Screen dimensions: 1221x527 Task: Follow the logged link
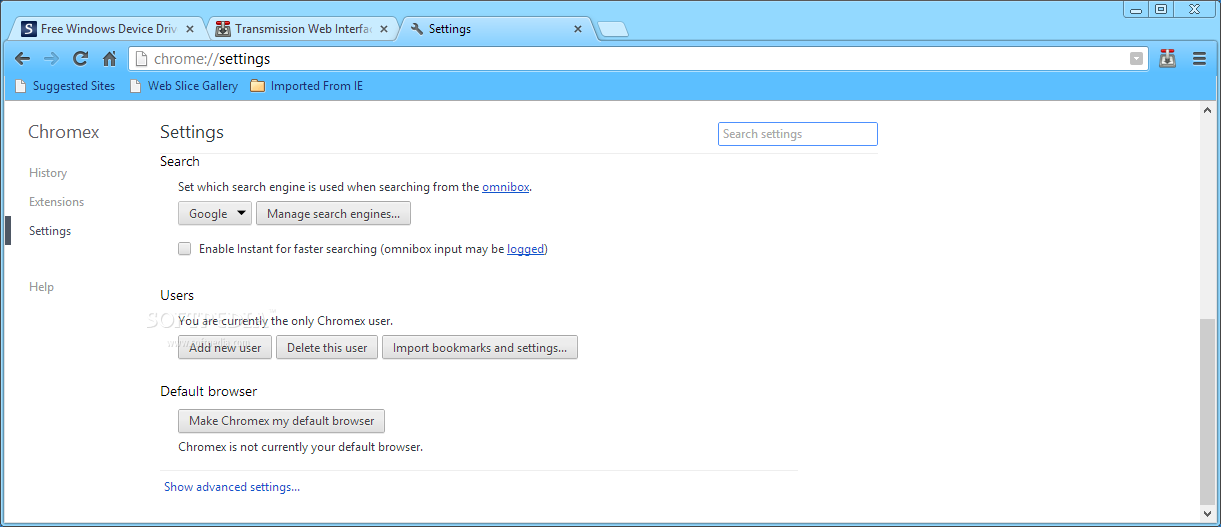(525, 249)
